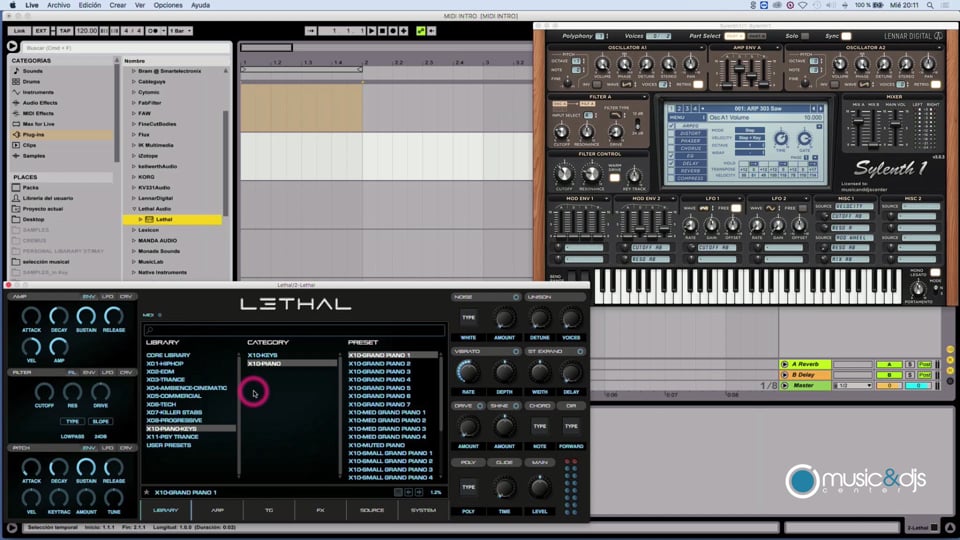Click Lethal filter SLOPE button
The width and height of the screenshot is (960, 540).
[100, 421]
